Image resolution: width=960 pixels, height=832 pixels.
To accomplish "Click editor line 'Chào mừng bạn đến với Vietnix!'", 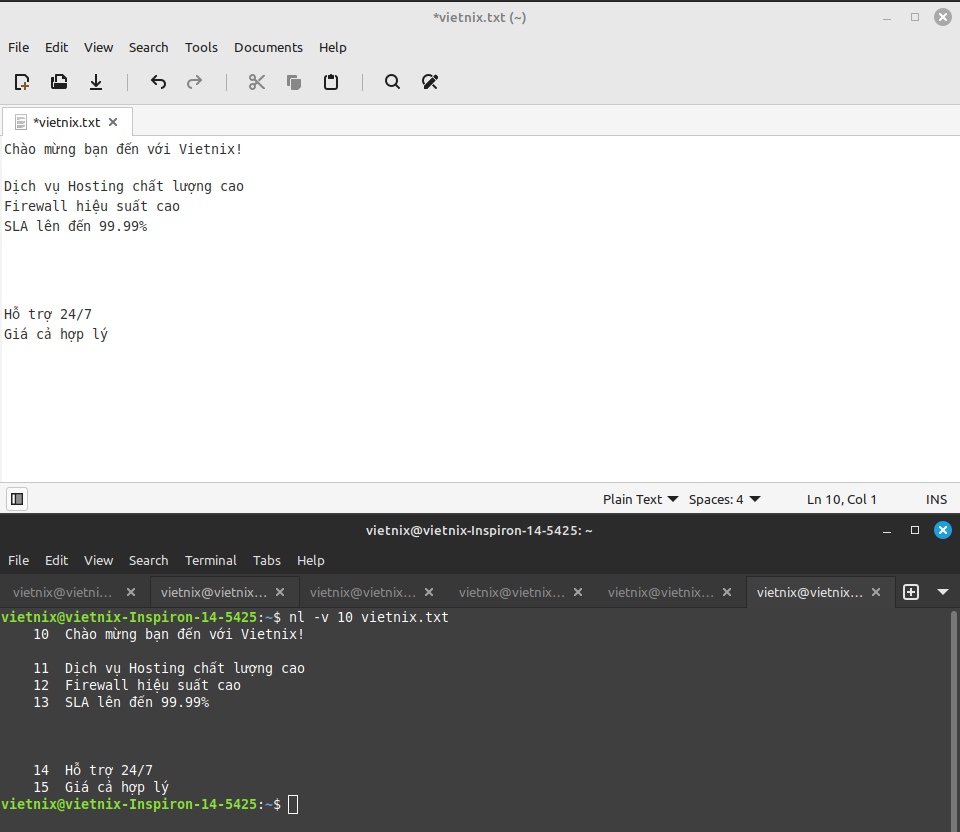I will point(123,149).
